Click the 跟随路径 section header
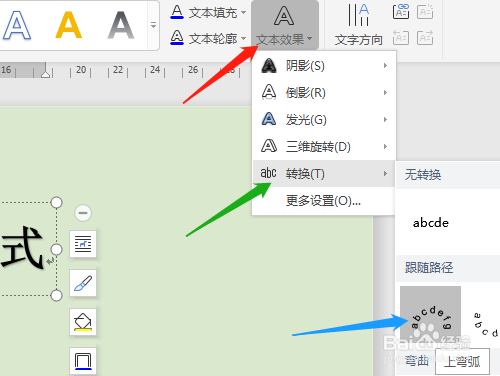Viewport: 500px width, 376px height. [429, 267]
